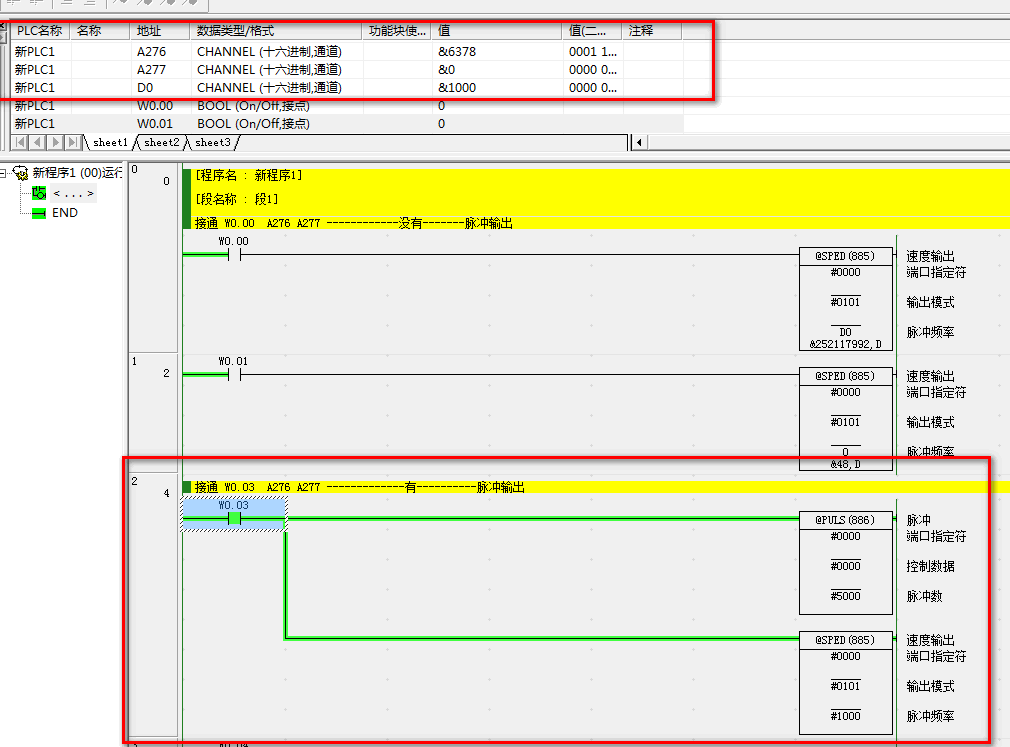The width and height of the screenshot is (1010, 747).
Task: Go to next sheet using arrow button
Action: (55, 143)
